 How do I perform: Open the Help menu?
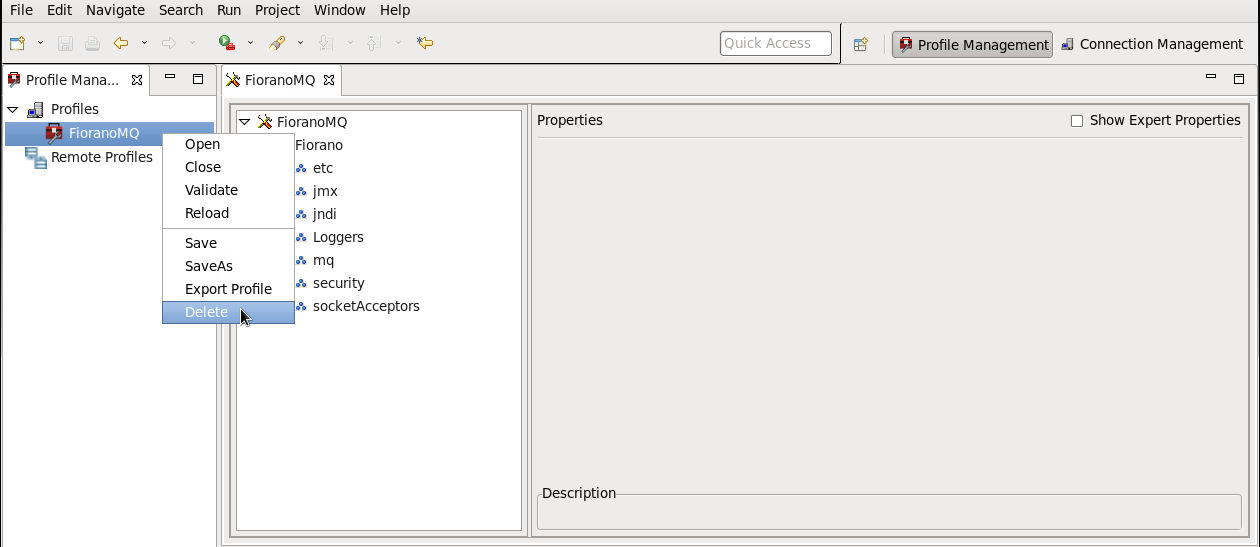[395, 10]
